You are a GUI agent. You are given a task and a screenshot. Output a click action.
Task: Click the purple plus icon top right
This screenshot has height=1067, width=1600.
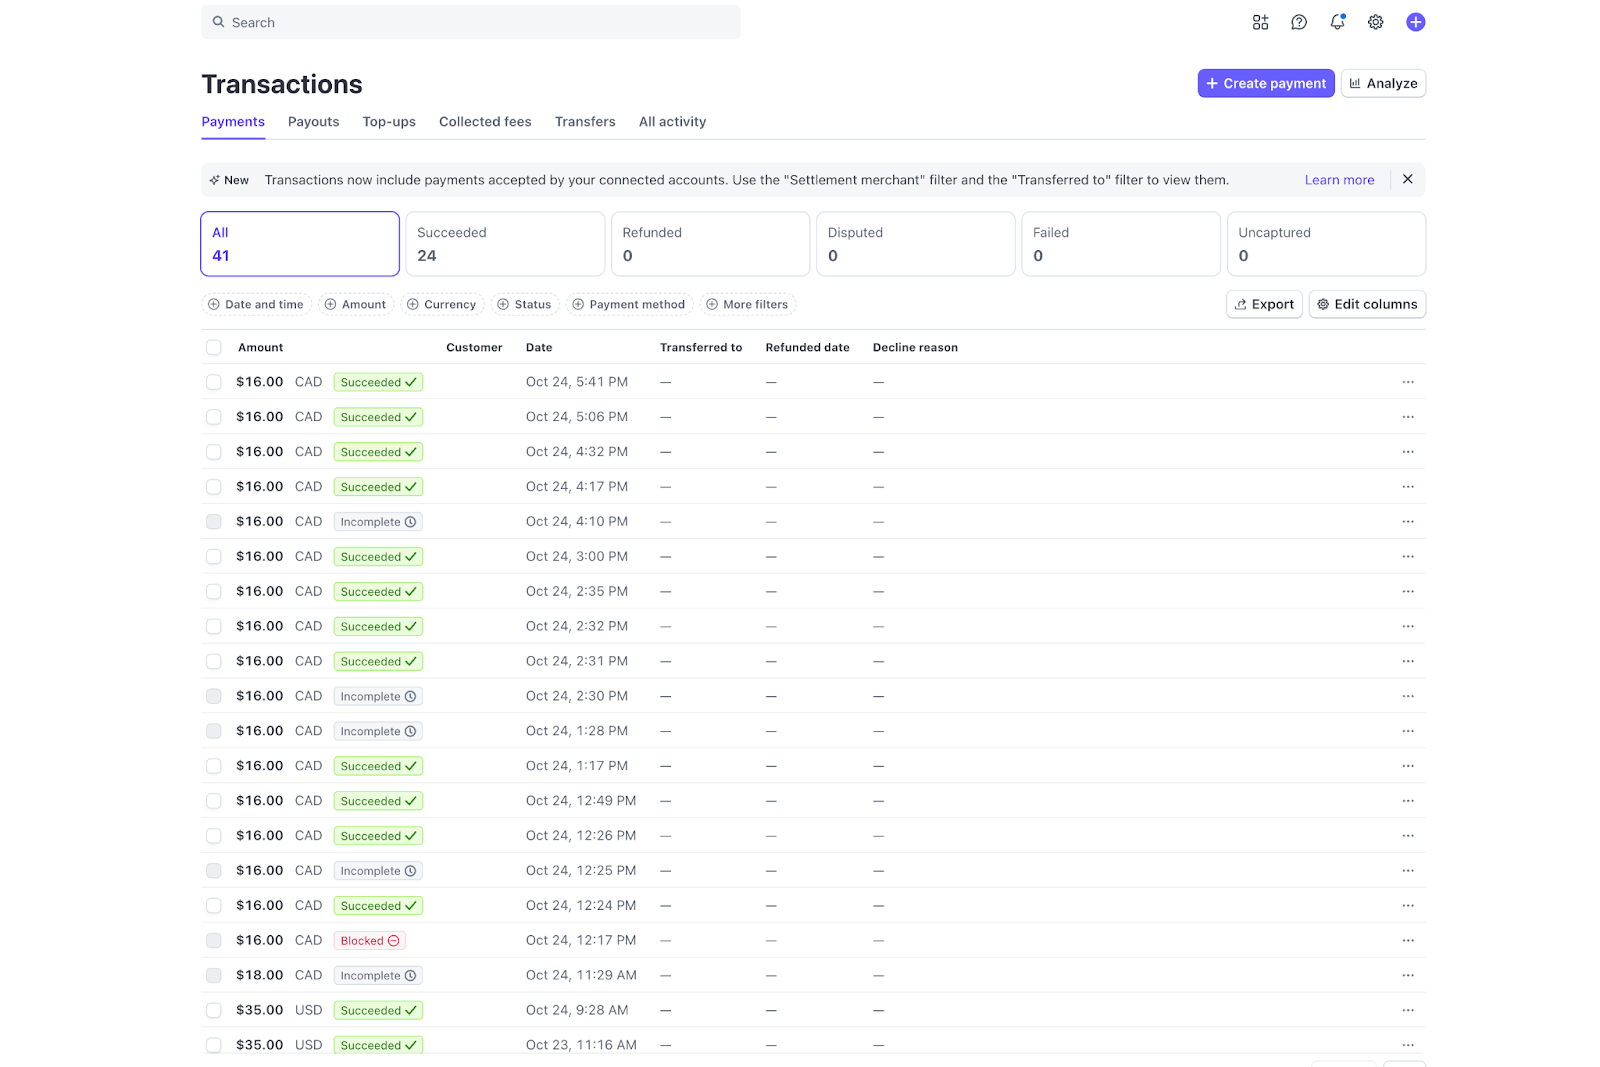(1415, 21)
